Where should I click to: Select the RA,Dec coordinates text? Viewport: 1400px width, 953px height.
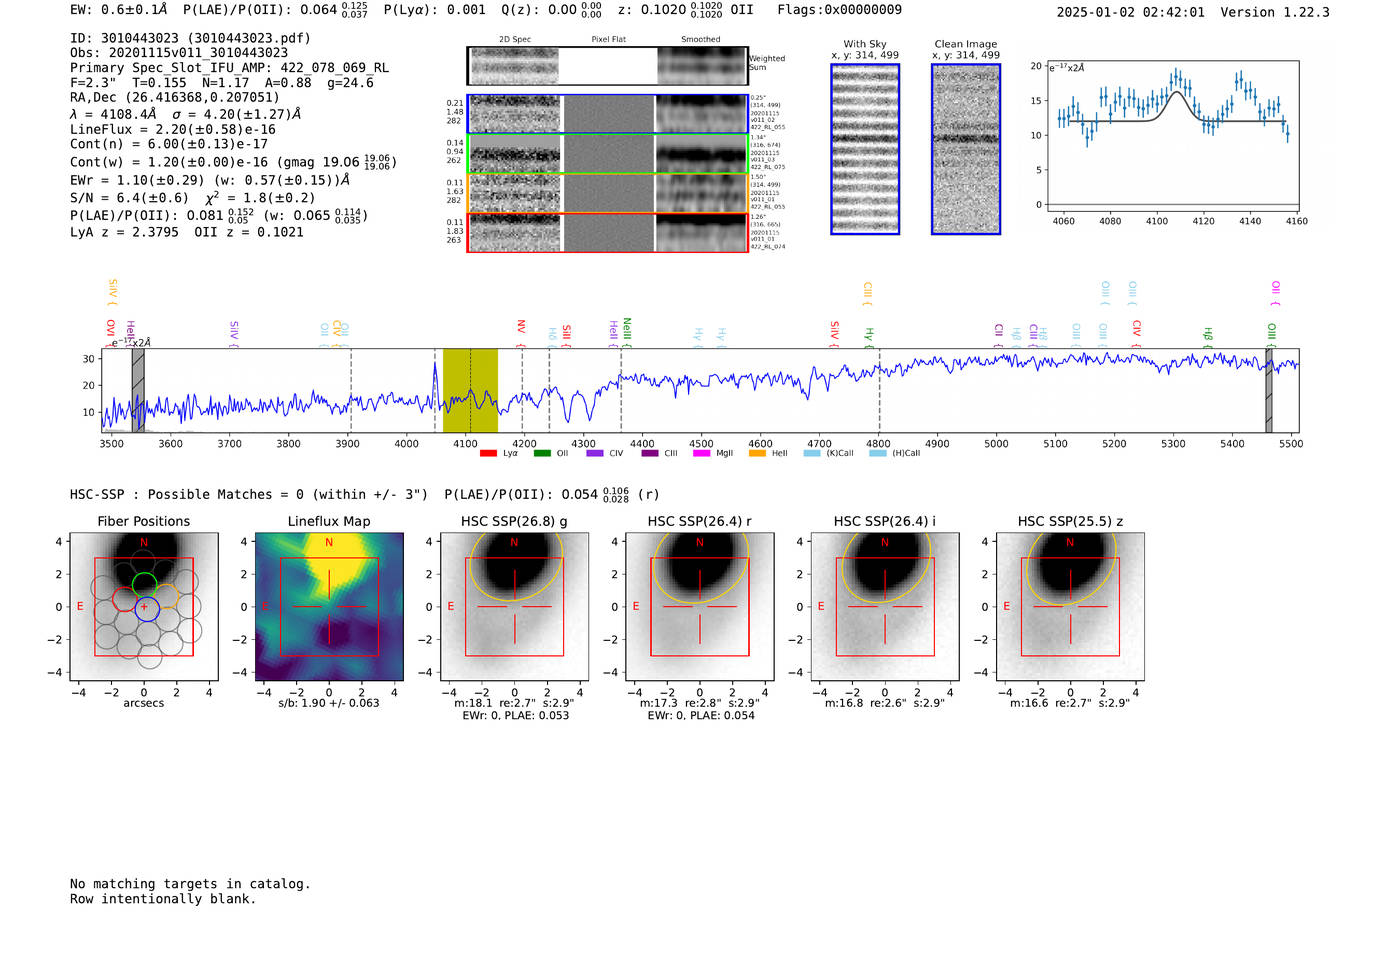pos(175,97)
